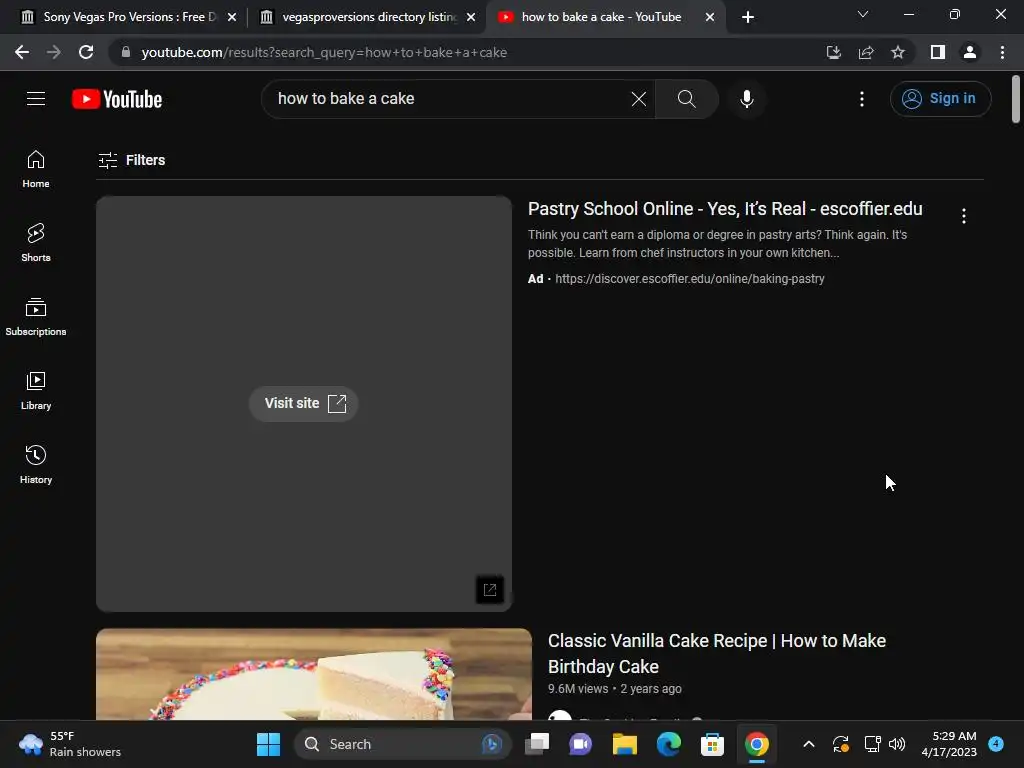Go back to the previous page
The image size is (1024, 768).
pyautogui.click(x=22, y=52)
